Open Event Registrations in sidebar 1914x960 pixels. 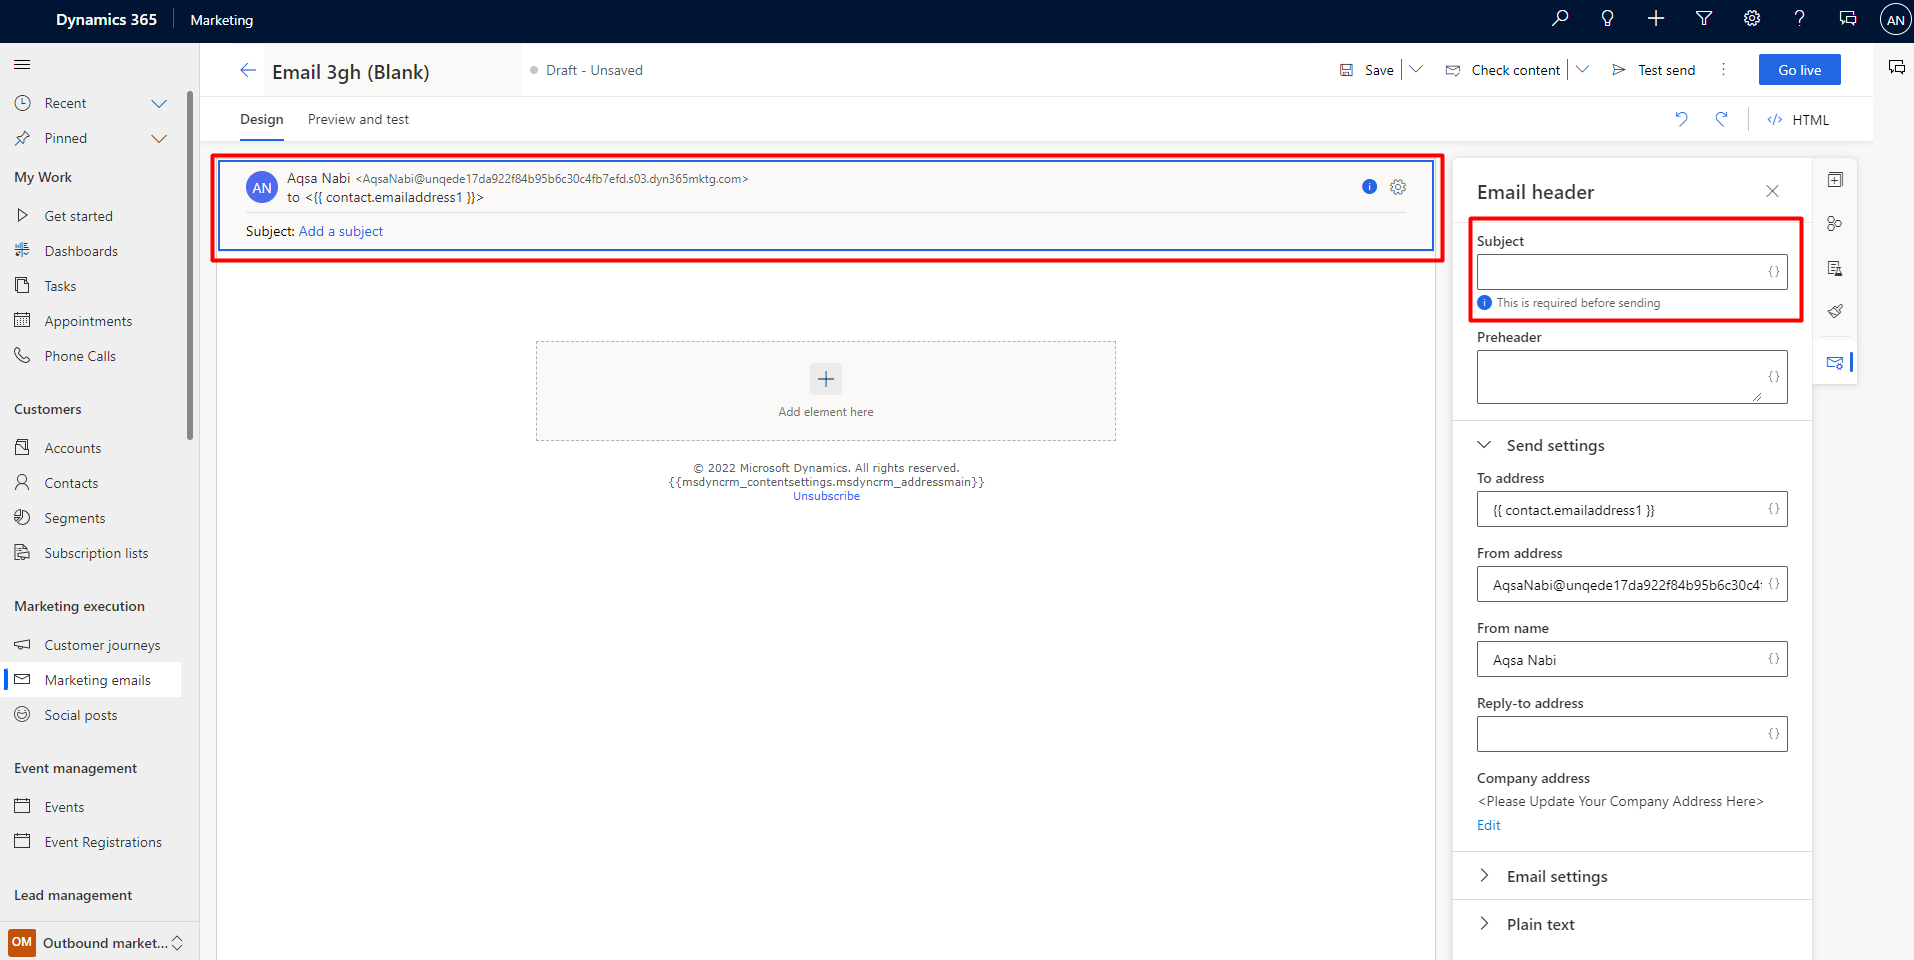(92, 842)
